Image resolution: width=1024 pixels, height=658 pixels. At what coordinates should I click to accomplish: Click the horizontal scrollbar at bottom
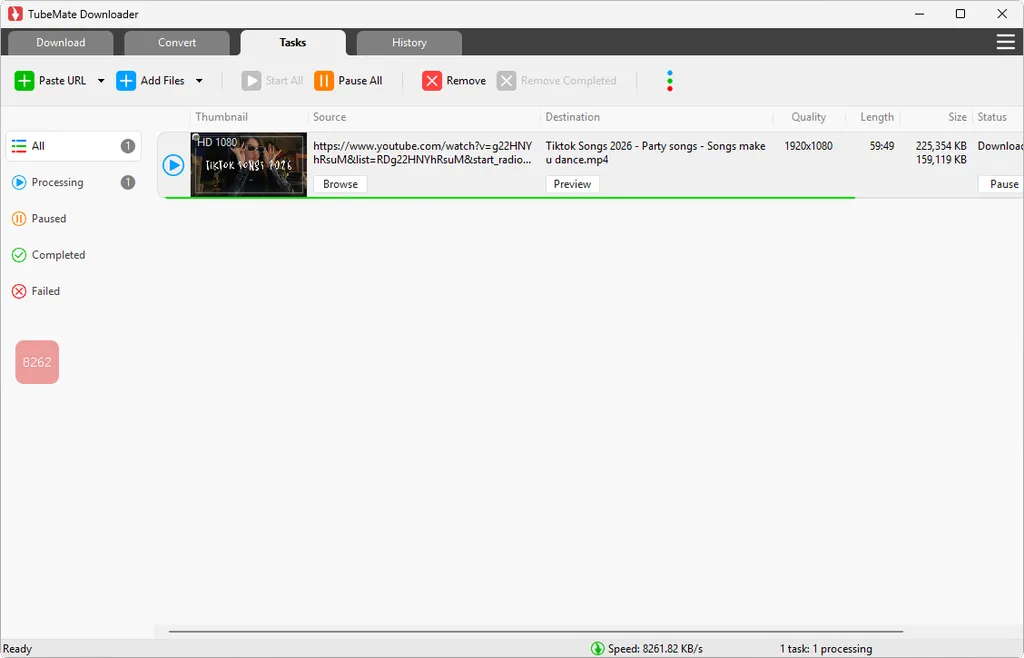click(x=536, y=632)
